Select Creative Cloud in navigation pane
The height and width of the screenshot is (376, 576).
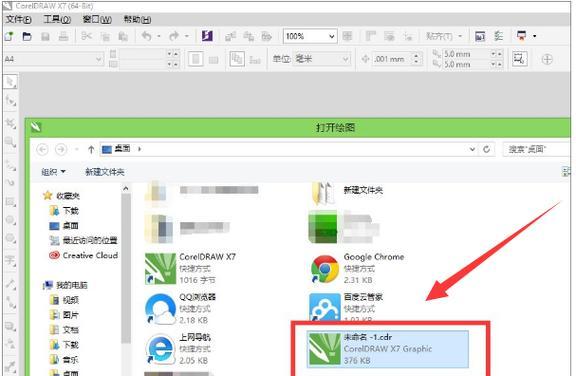tap(84, 255)
